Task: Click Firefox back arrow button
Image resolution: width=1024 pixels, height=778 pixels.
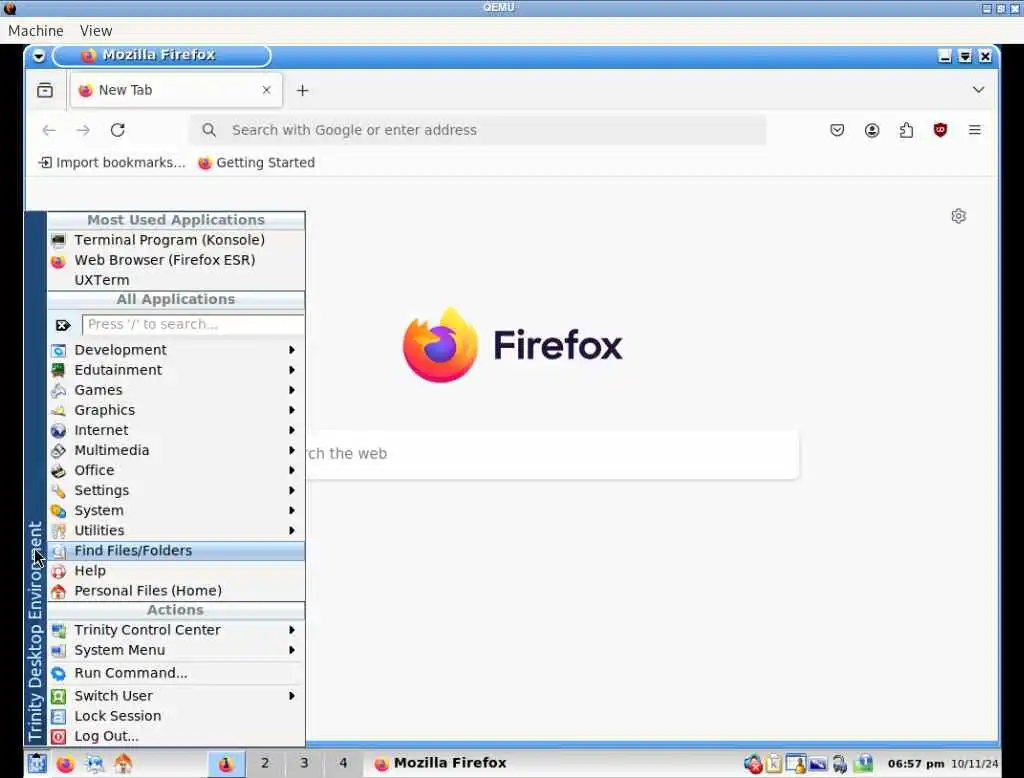Action: [49, 130]
